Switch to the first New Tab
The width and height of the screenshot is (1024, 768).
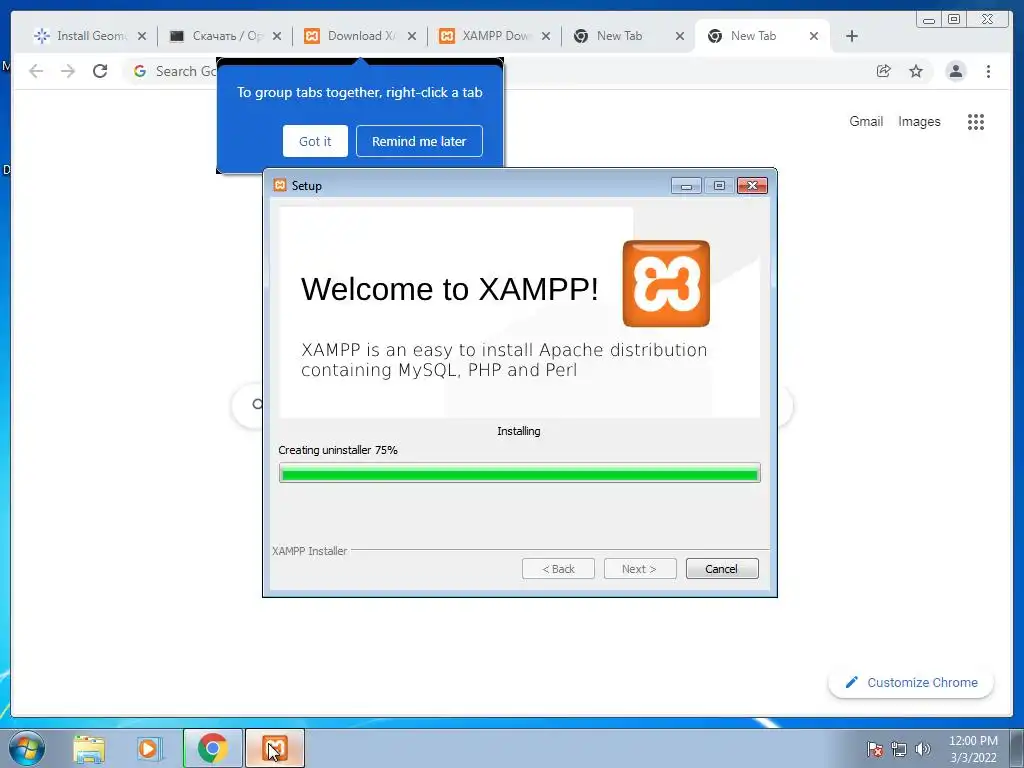click(620, 36)
